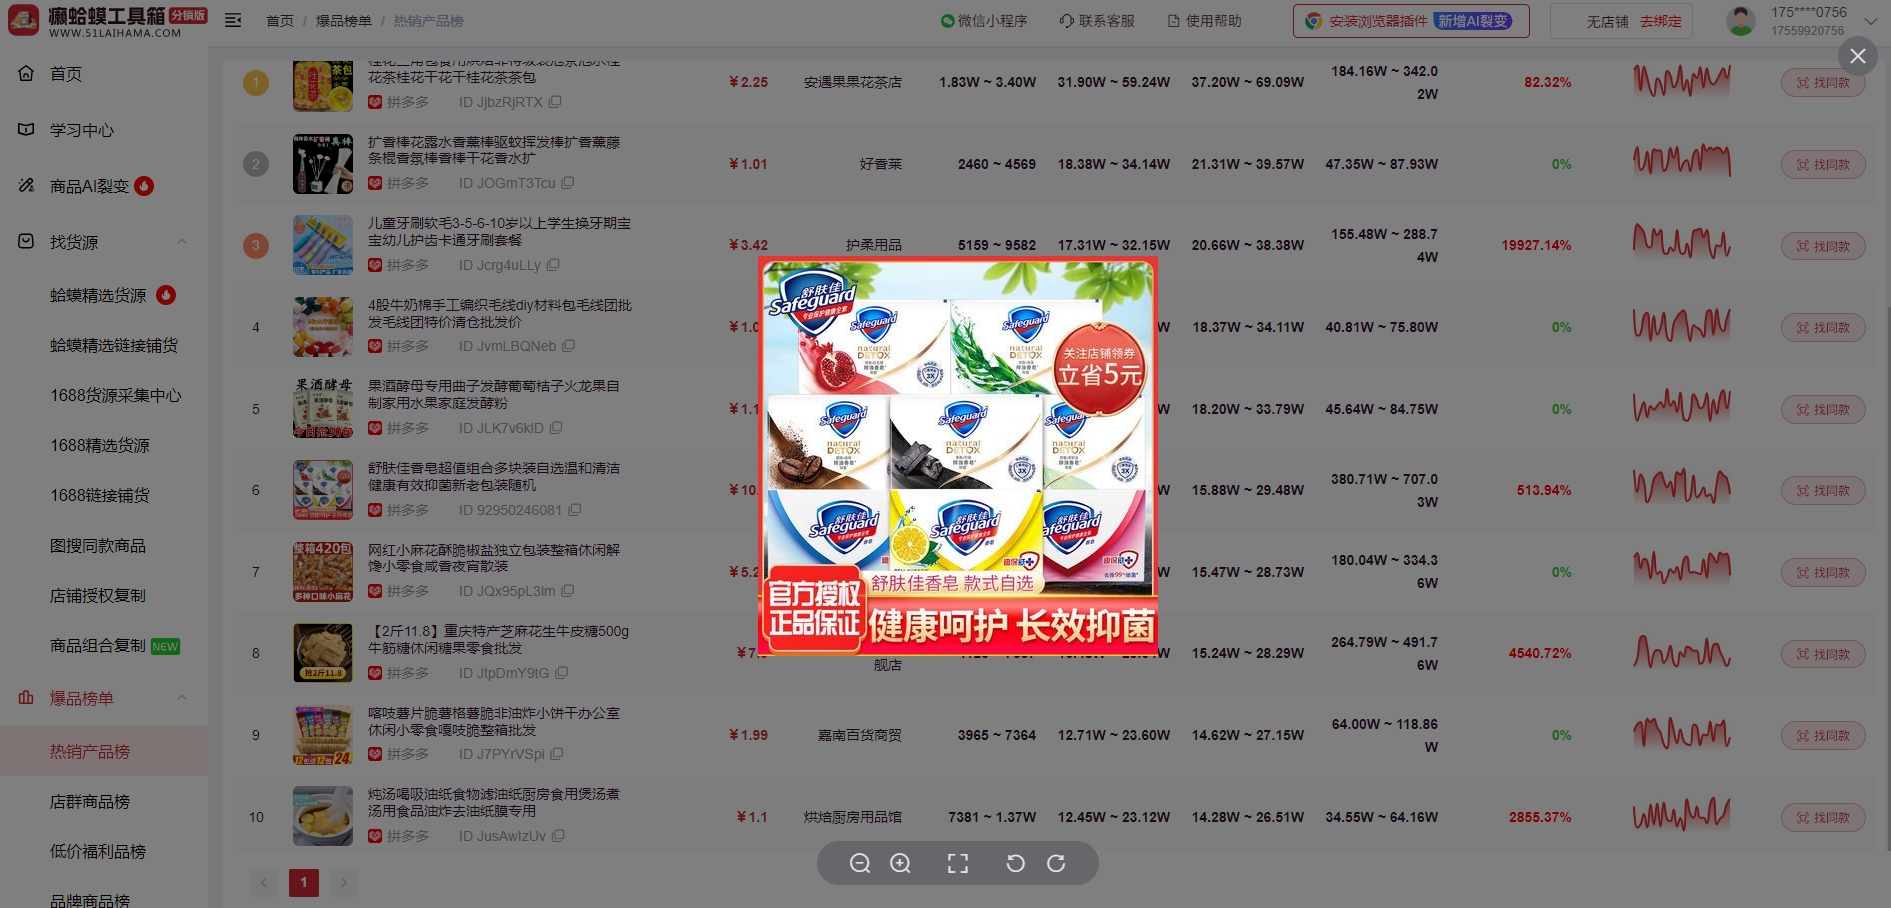Copy product ID JOGmT3Tcu
The height and width of the screenshot is (908, 1891).
coord(568,183)
